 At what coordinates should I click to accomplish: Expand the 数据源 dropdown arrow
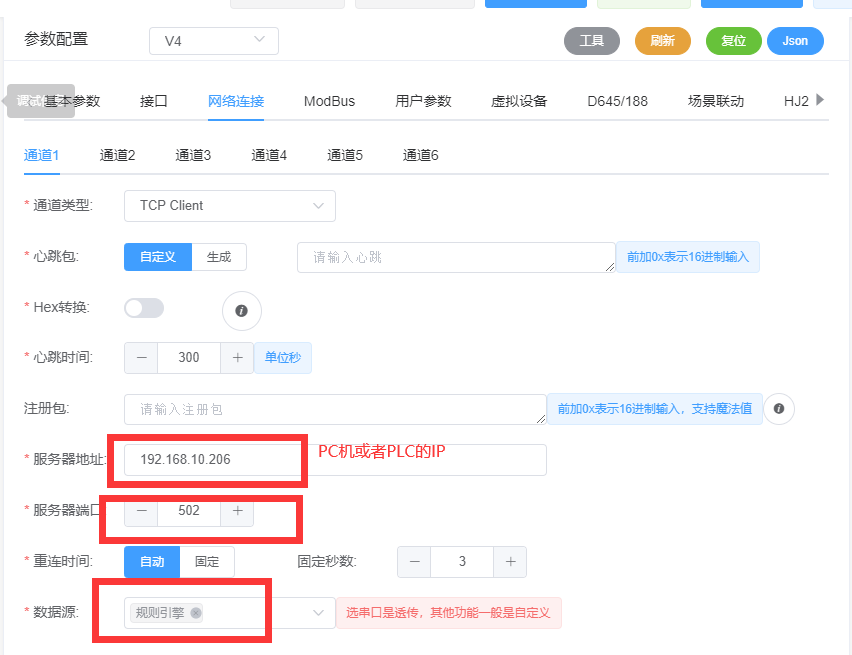[319, 613]
